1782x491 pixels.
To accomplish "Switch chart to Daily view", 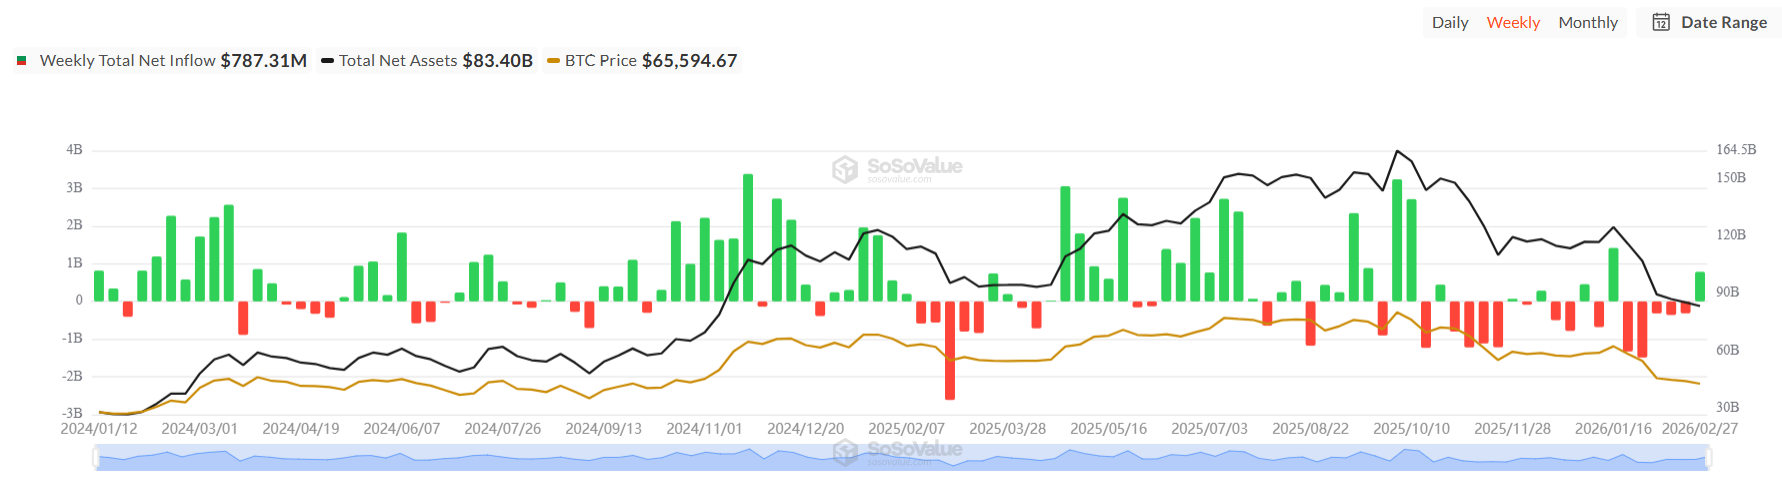I will pos(1450,22).
